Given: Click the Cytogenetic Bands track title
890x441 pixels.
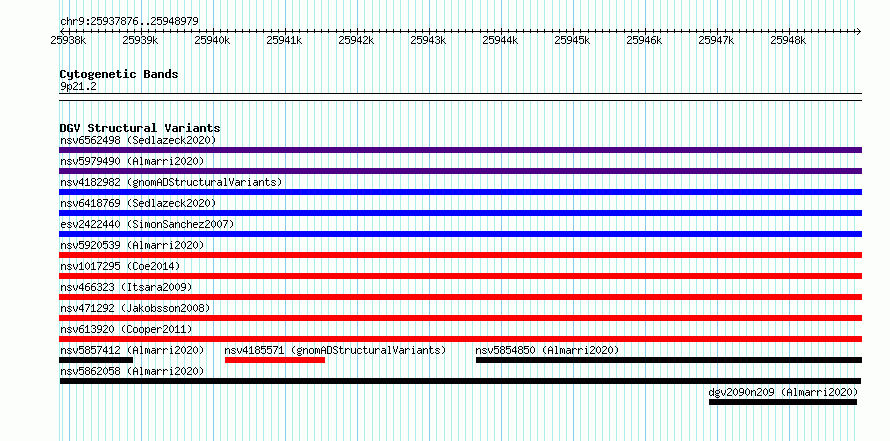Looking at the screenshot, I should point(119,74).
